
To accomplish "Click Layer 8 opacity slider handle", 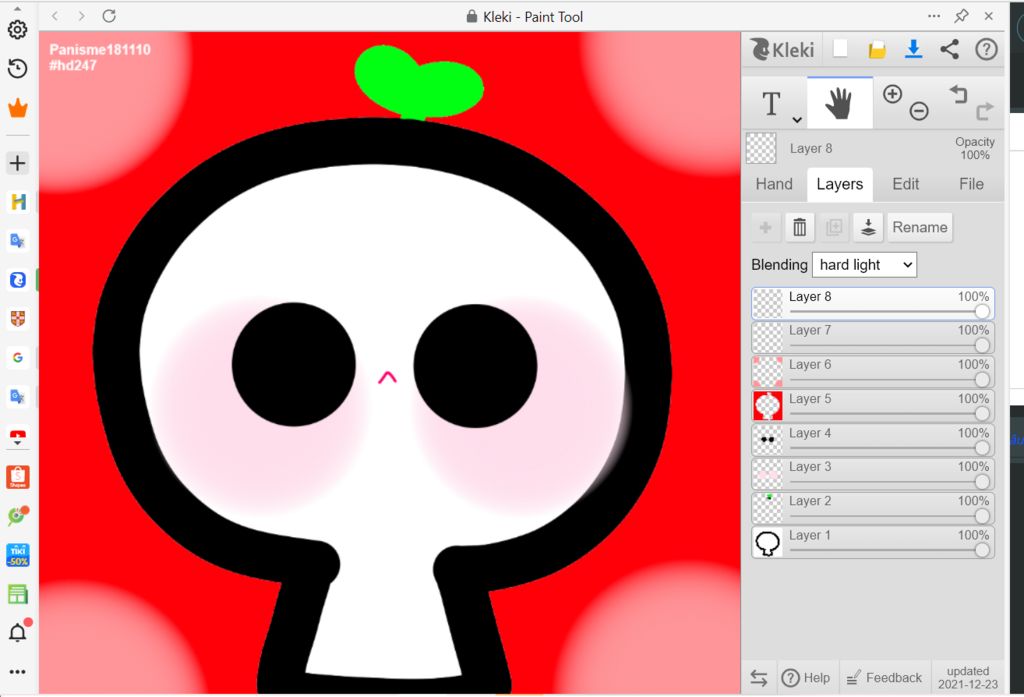I will point(982,312).
